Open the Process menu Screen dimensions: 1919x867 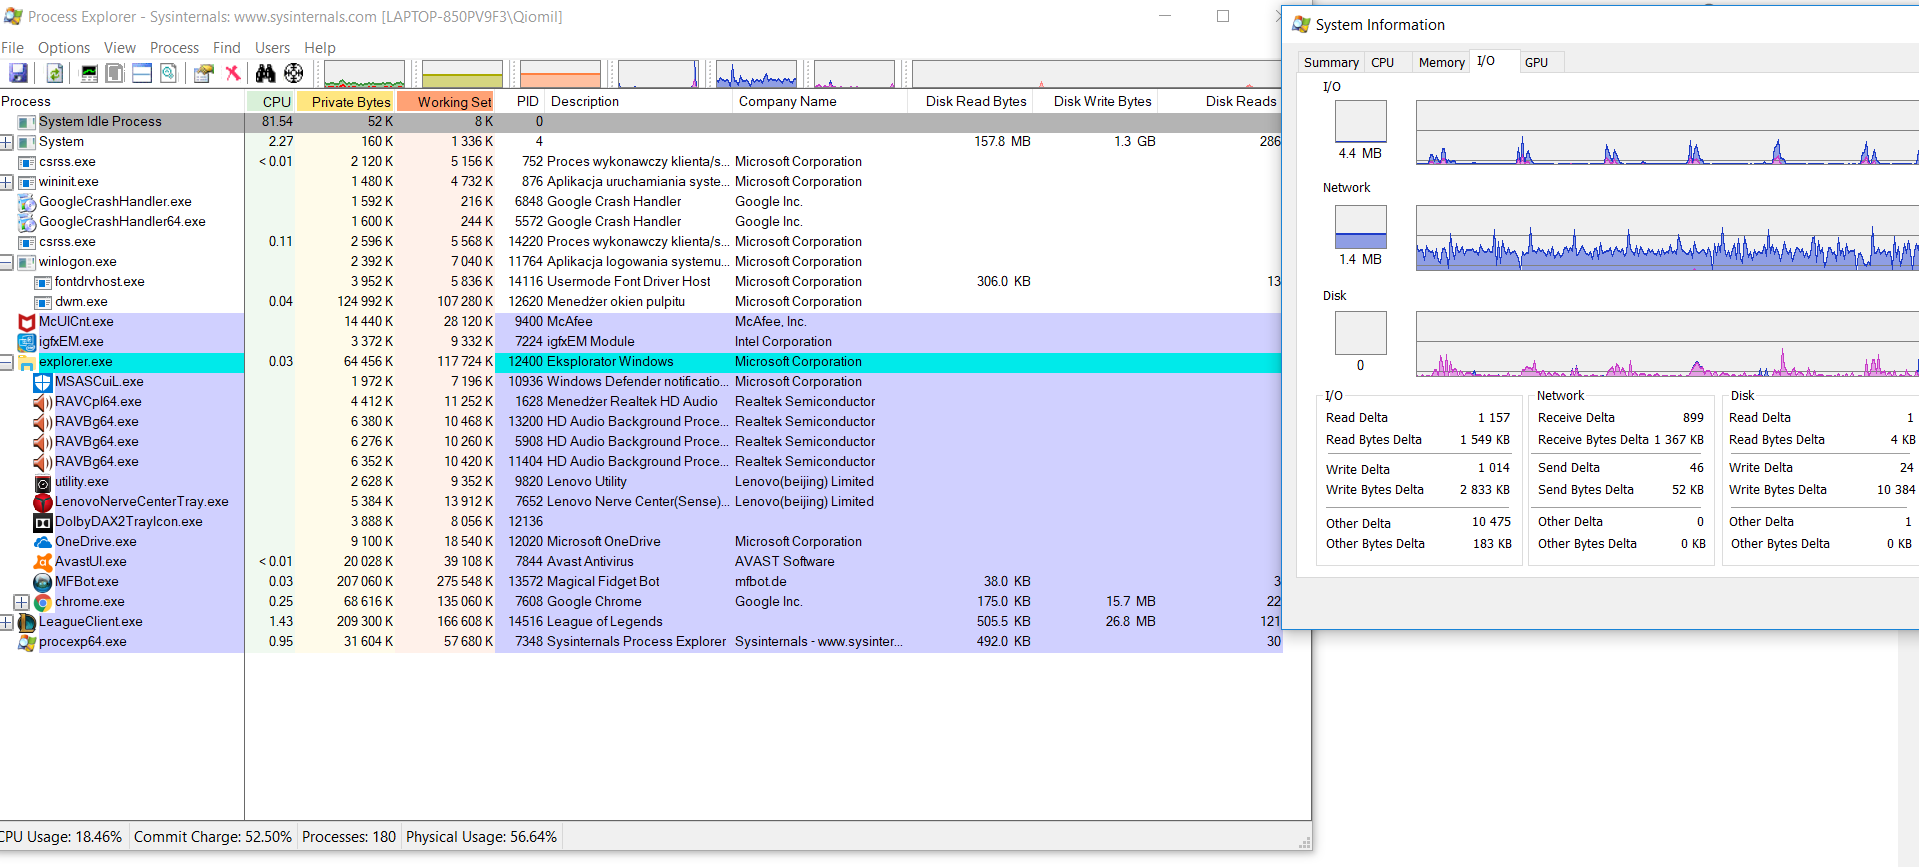(175, 48)
